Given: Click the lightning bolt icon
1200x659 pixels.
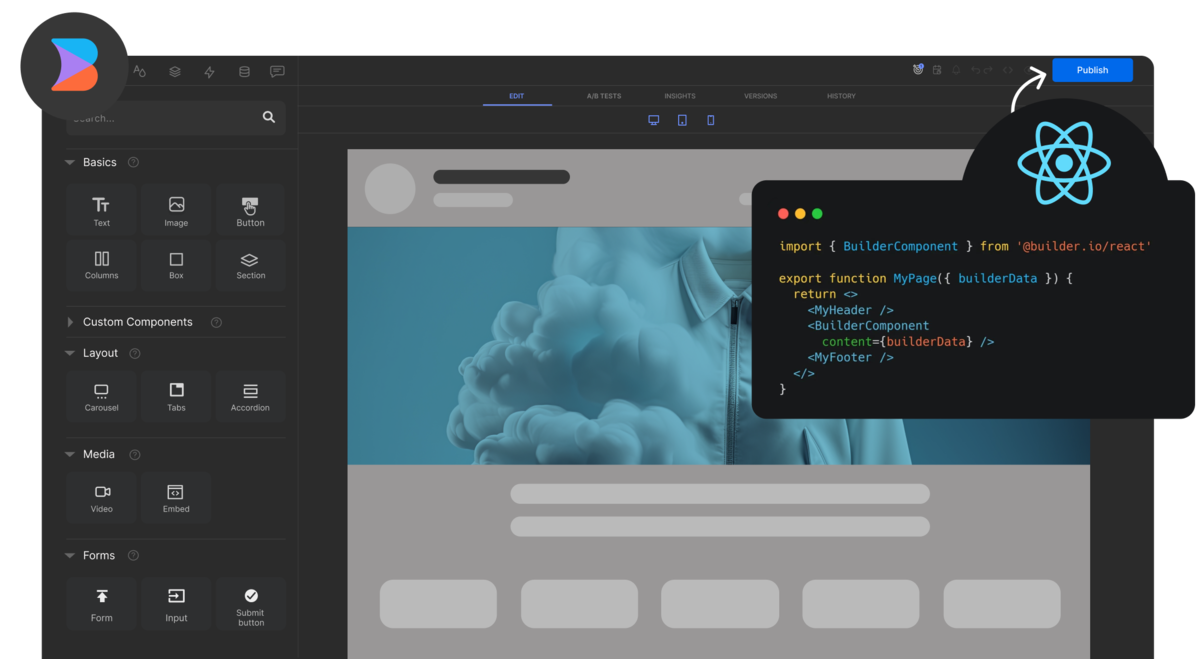Looking at the screenshot, I should click(x=209, y=72).
